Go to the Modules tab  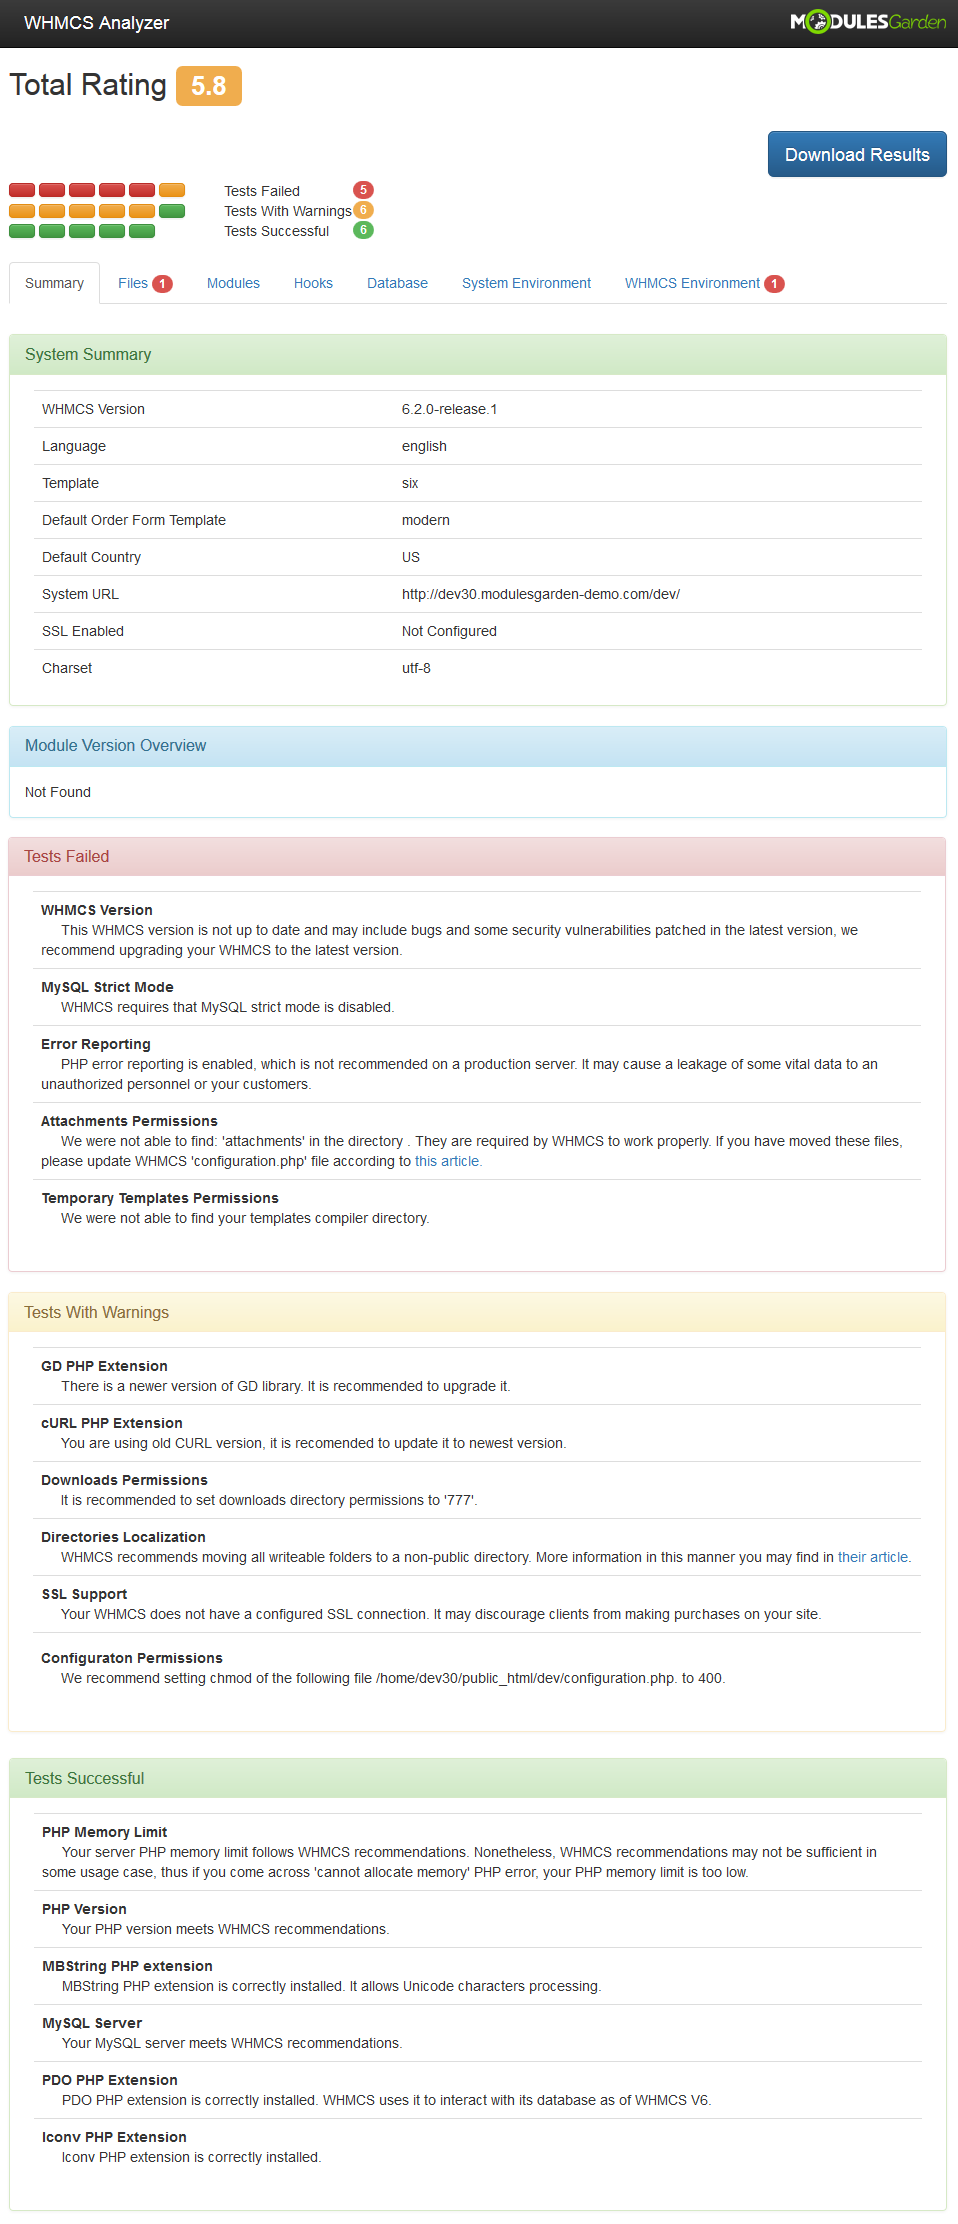pyautogui.click(x=233, y=283)
